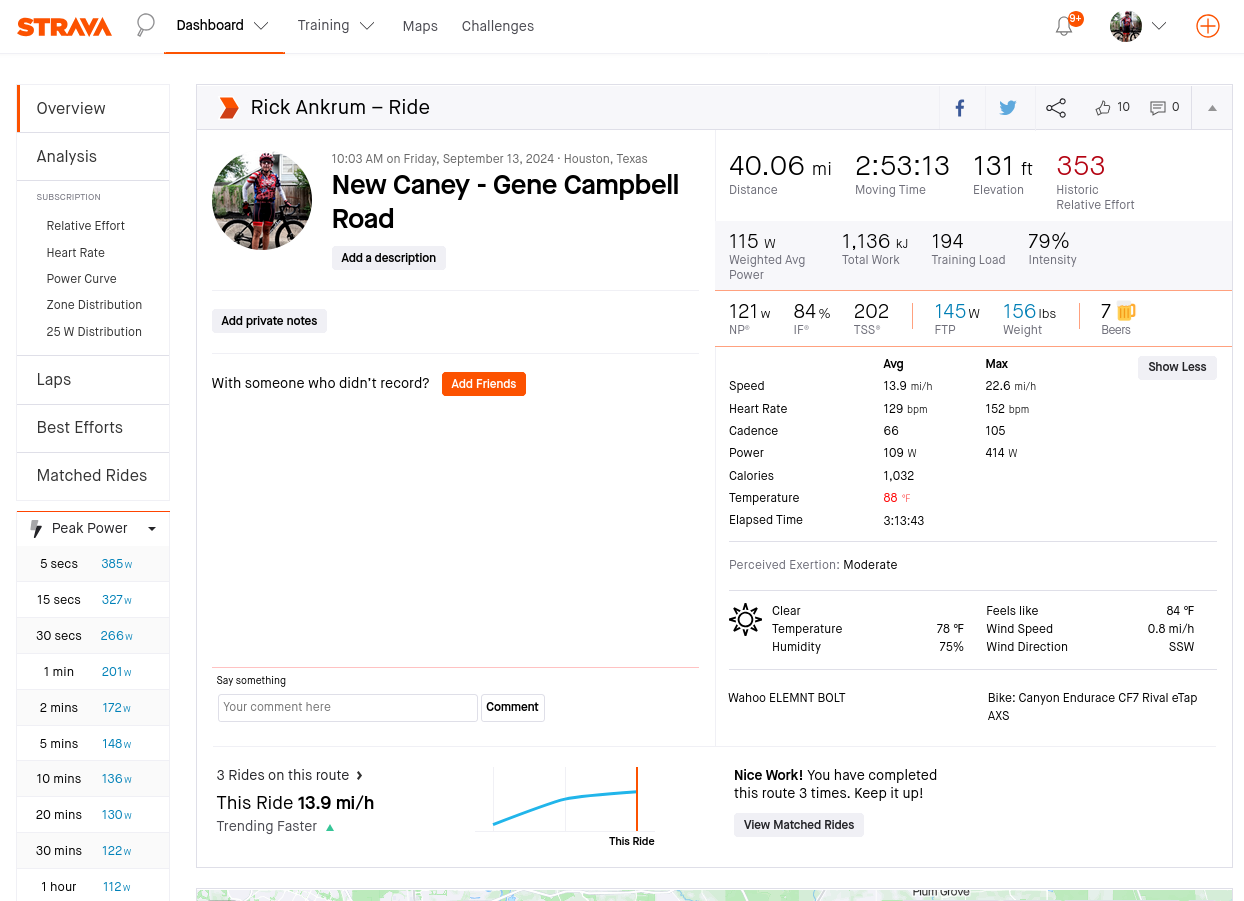Click the This Ride trend marker

pos(636,799)
